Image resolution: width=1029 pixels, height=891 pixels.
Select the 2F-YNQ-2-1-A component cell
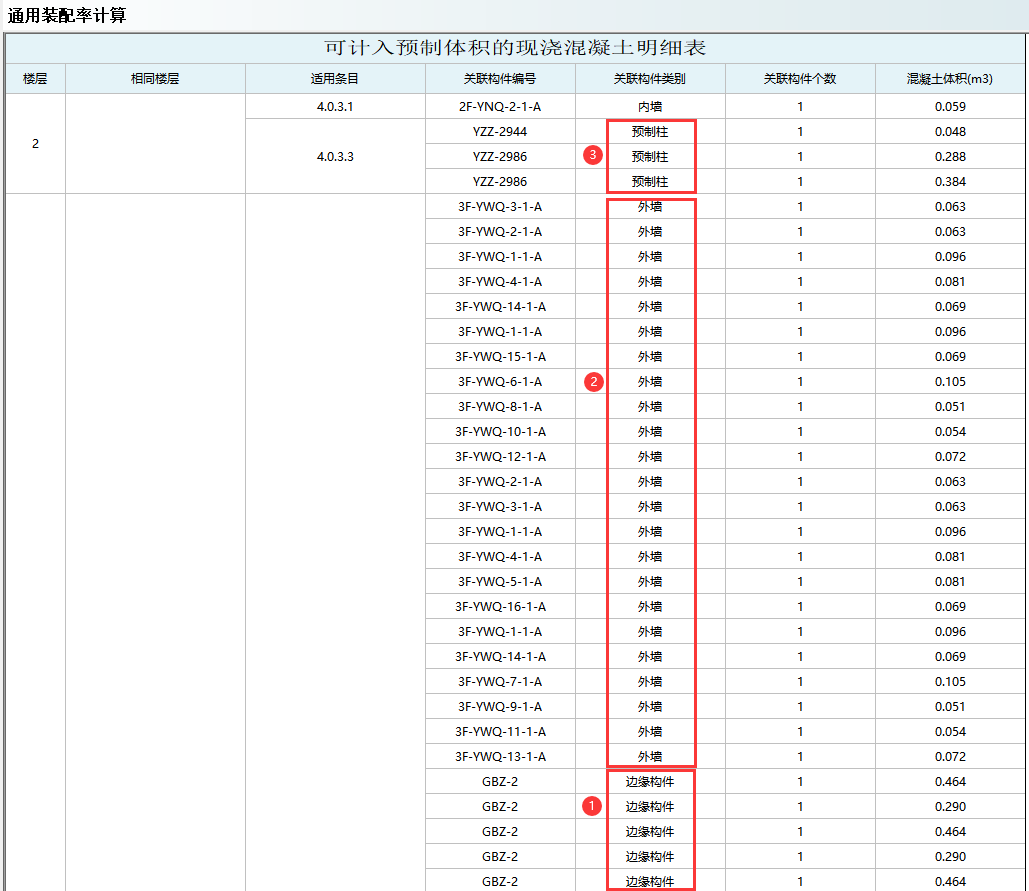tap(500, 106)
